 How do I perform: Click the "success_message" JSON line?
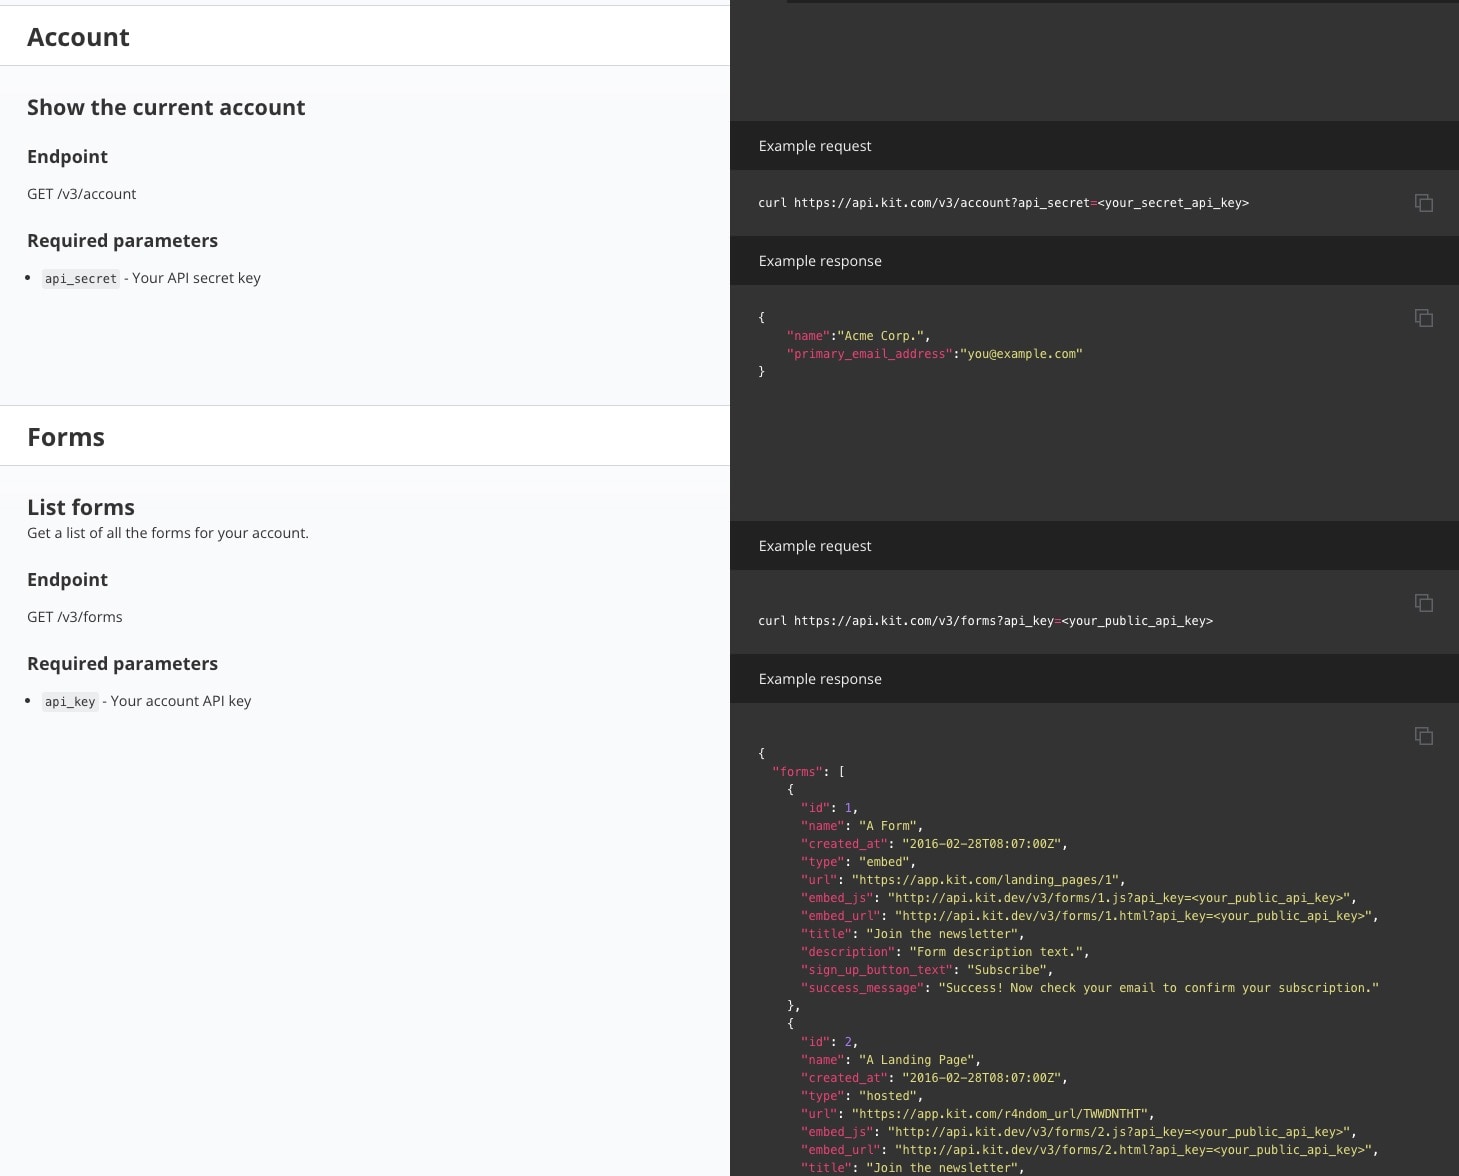(x=1090, y=988)
